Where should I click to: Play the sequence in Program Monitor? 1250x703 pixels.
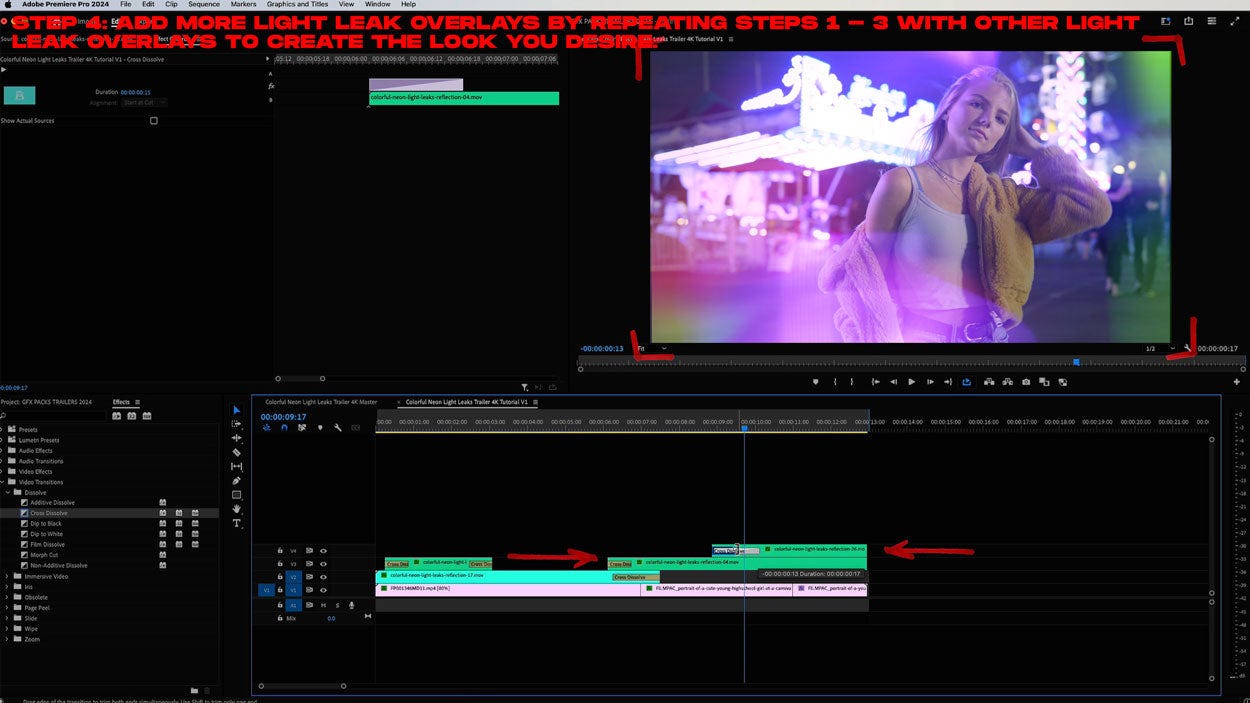(912, 382)
